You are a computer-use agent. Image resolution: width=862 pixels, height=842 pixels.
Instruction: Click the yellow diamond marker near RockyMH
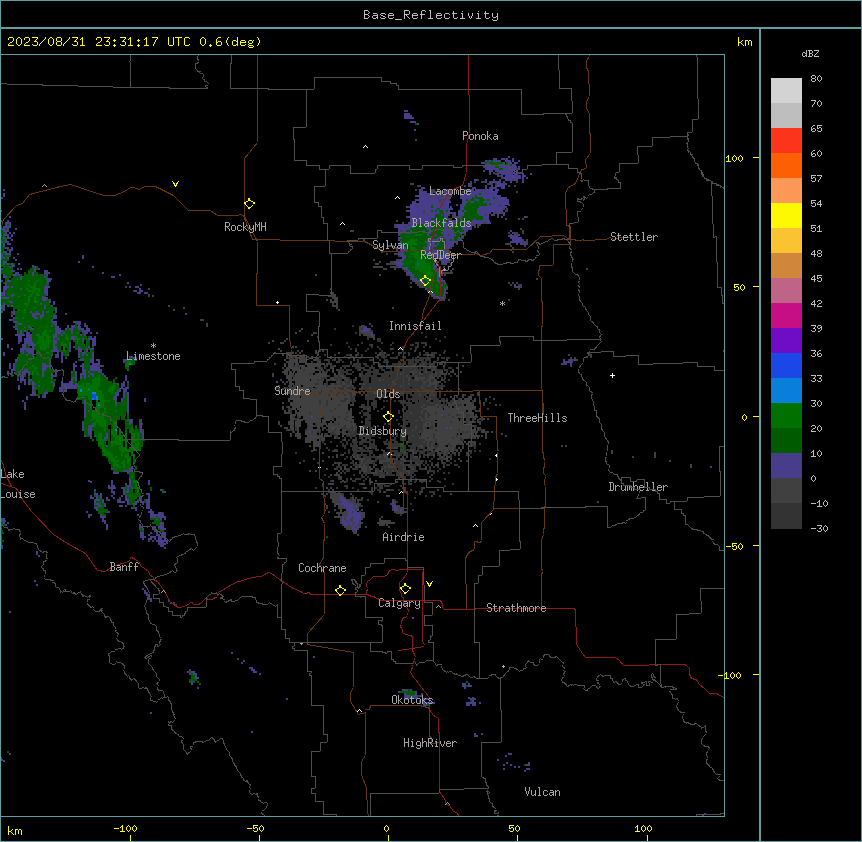coord(249,204)
